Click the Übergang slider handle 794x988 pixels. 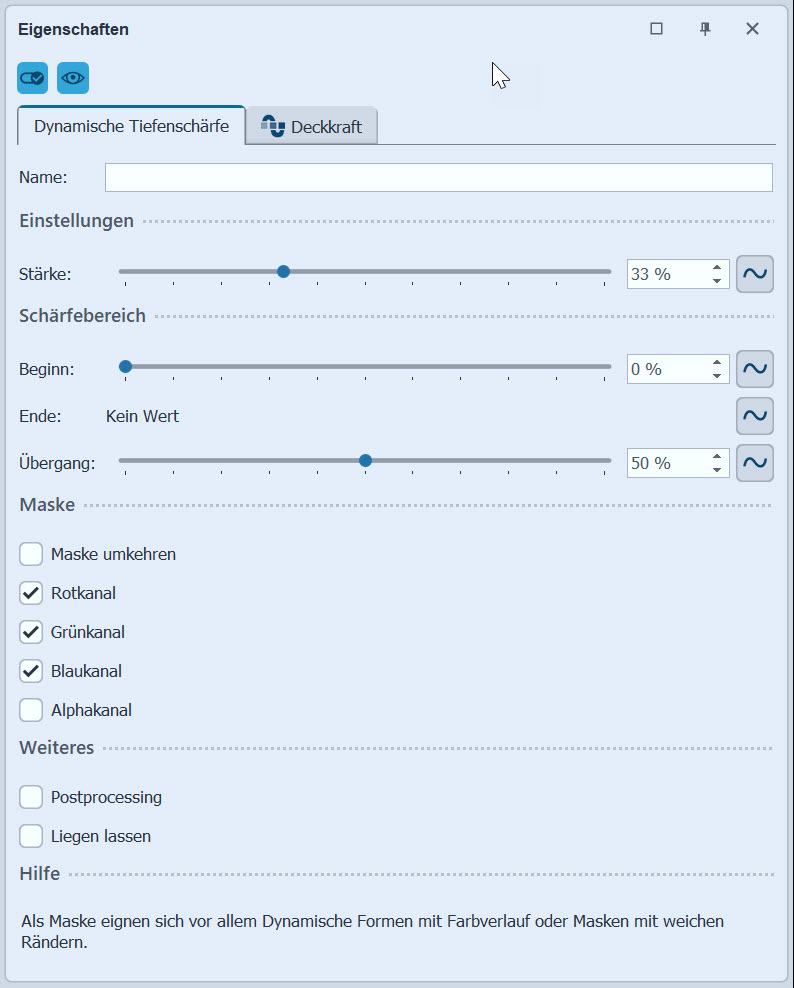tap(365, 461)
